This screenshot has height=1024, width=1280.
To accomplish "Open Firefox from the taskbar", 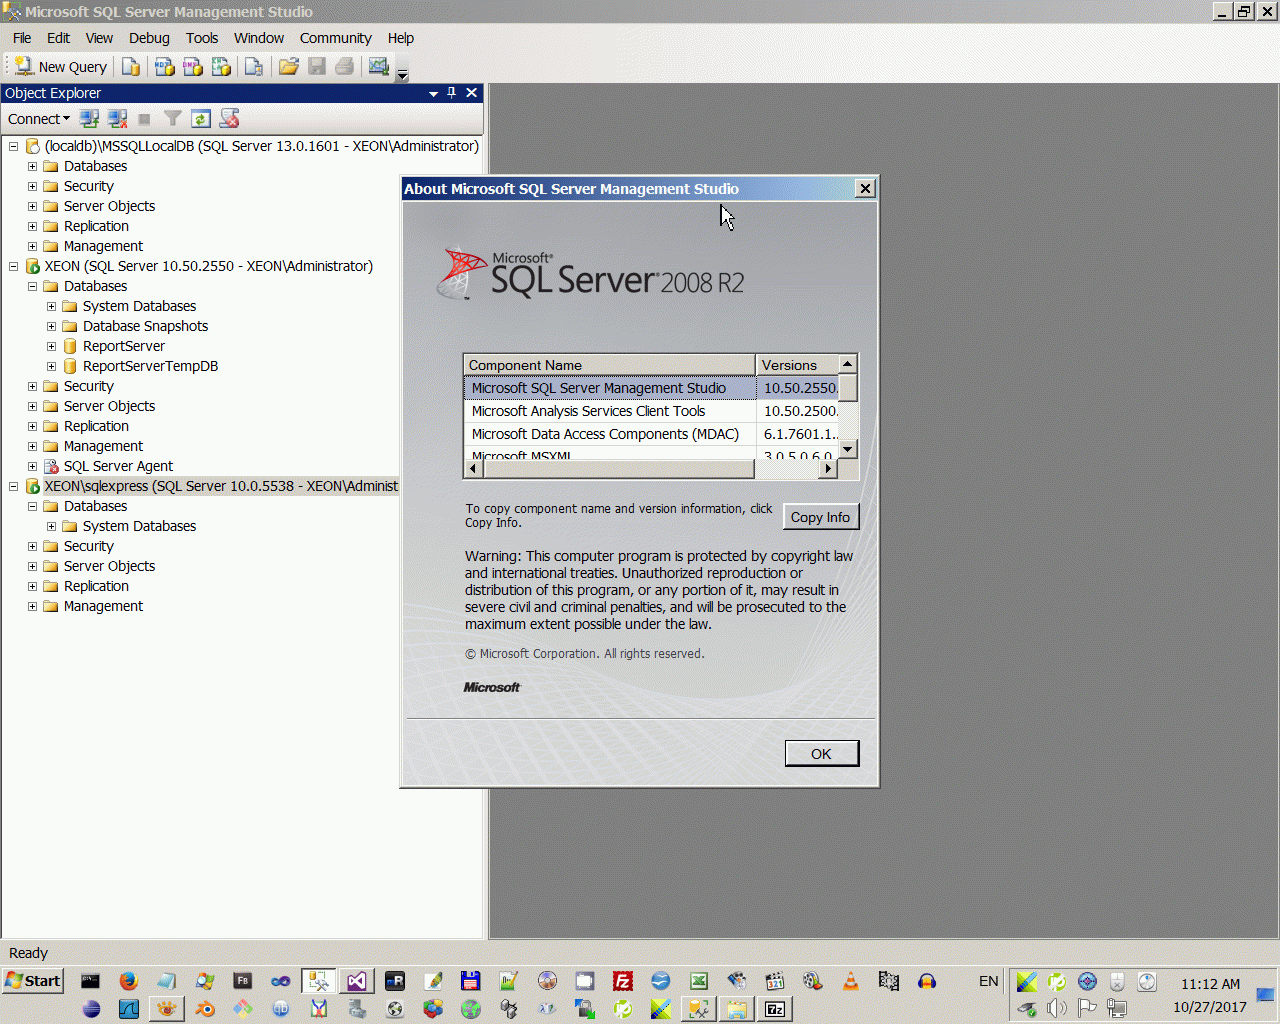I will point(128,981).
